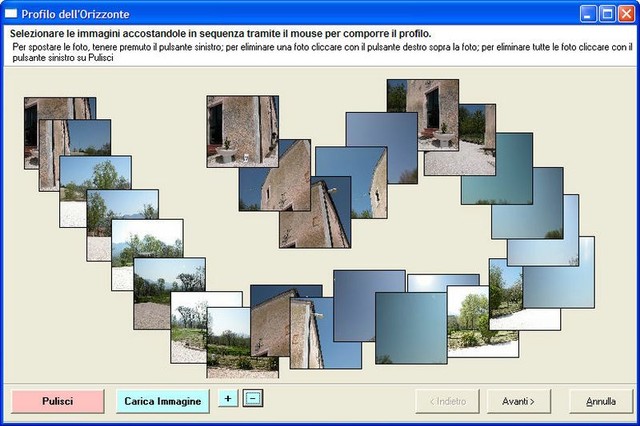Cancel the wizard with Annulla
Screen dimensions: 640x426
[x=601, y=401]
